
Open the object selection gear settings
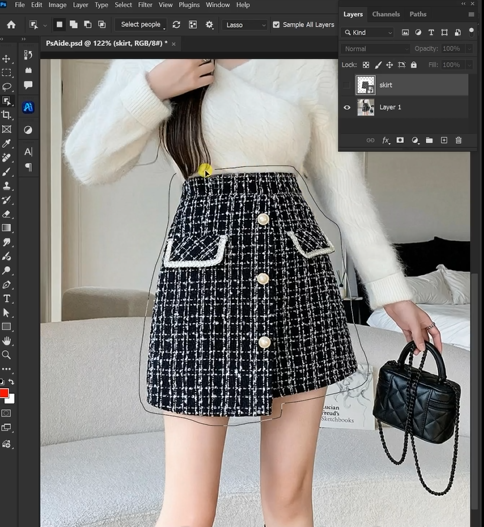click(x=209, y=25)
